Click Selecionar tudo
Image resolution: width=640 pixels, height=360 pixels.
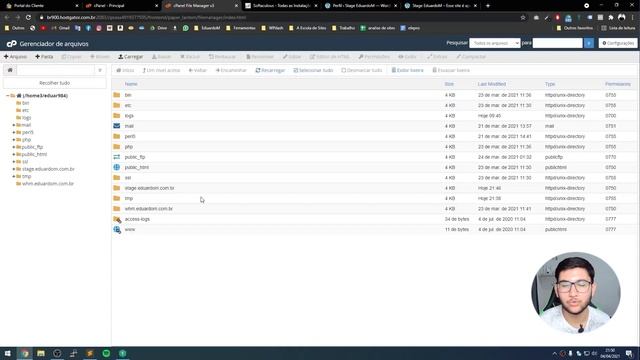pos(313,70)
